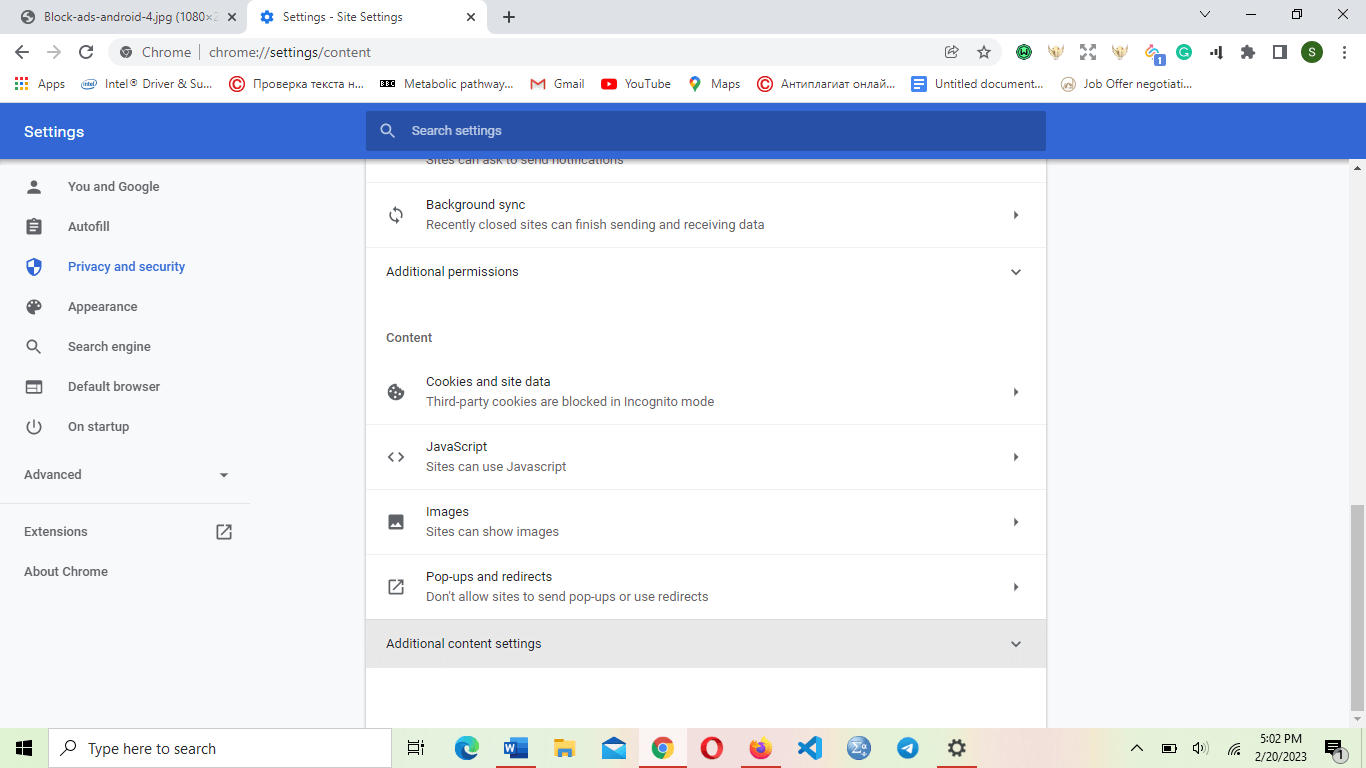The image size is (1366, 768).
Task: Select Appearance in the sidebar
Action: tap(102, 307)
